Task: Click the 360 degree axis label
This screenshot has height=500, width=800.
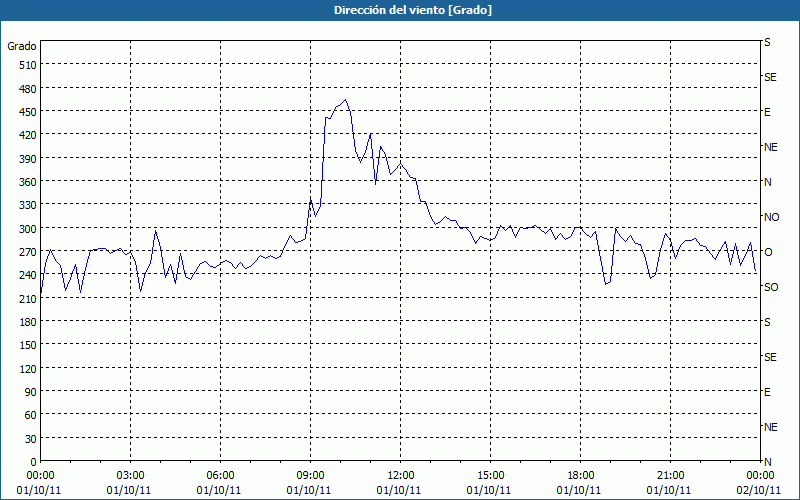Action: click(x=28, y=182)
